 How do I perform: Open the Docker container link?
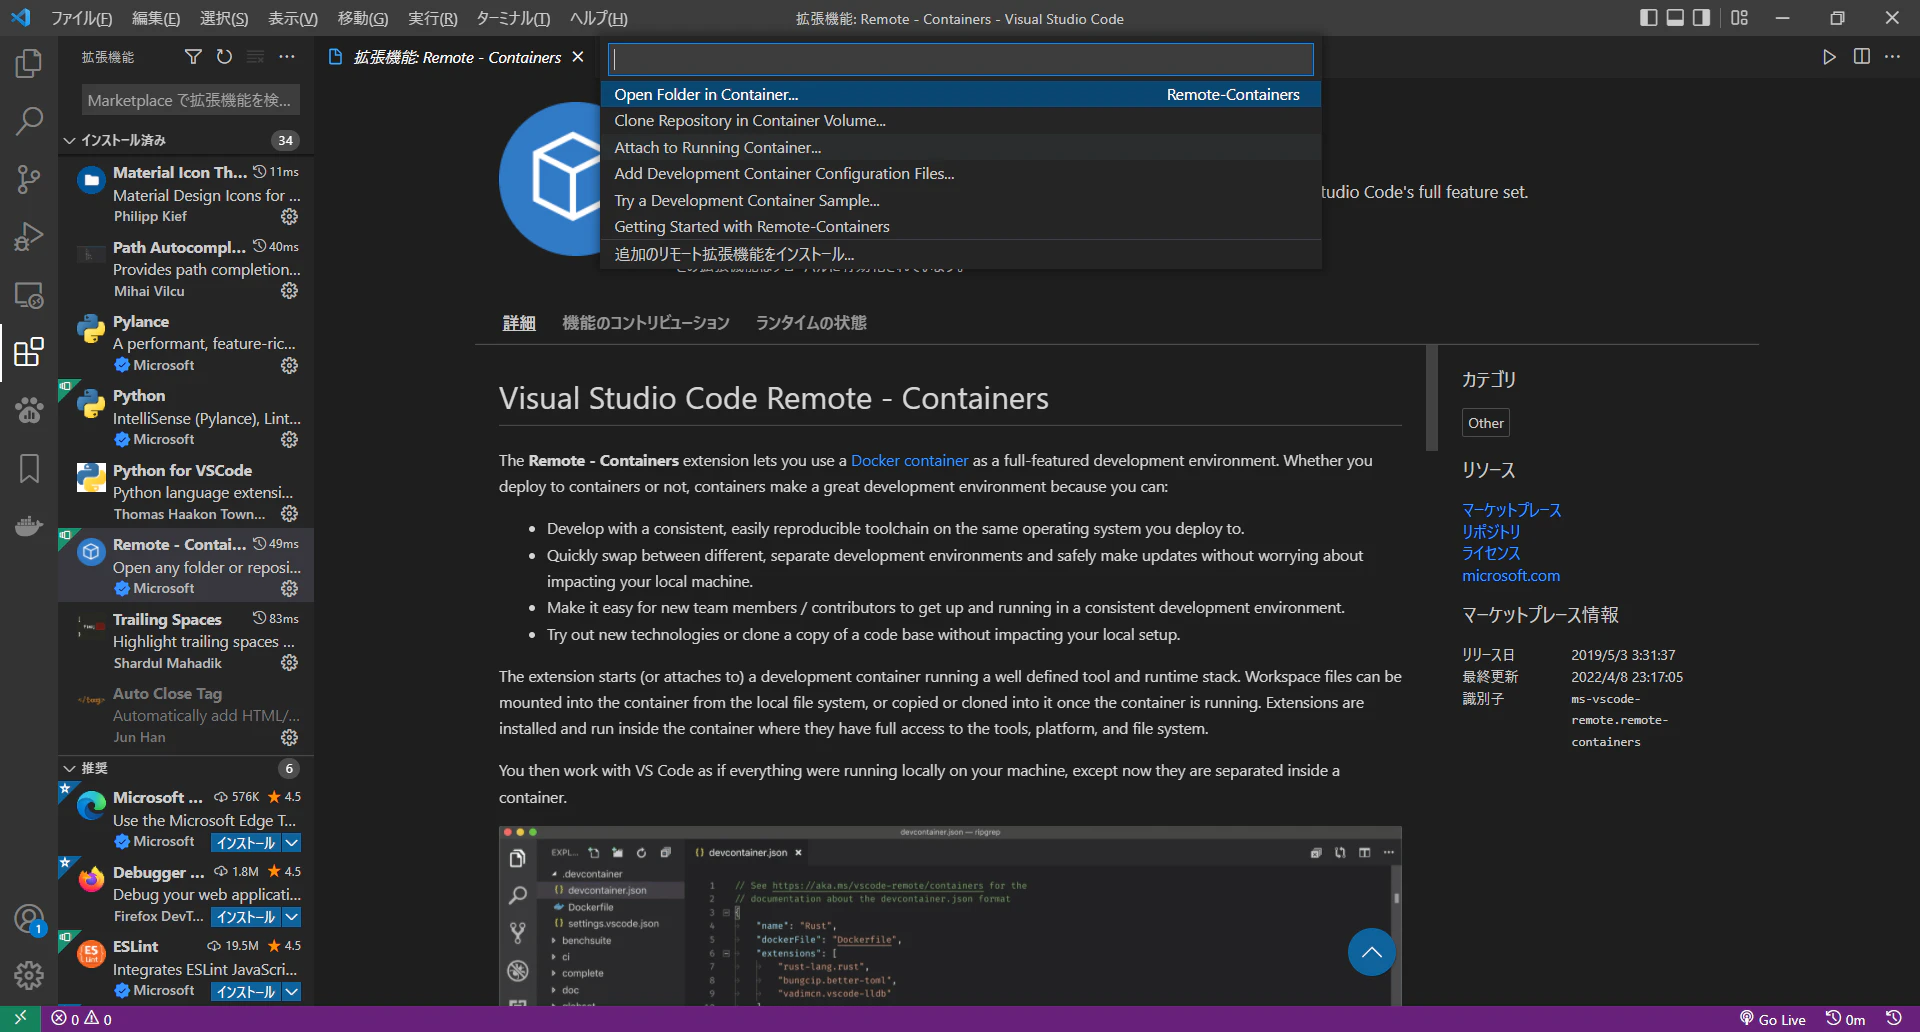909,461
